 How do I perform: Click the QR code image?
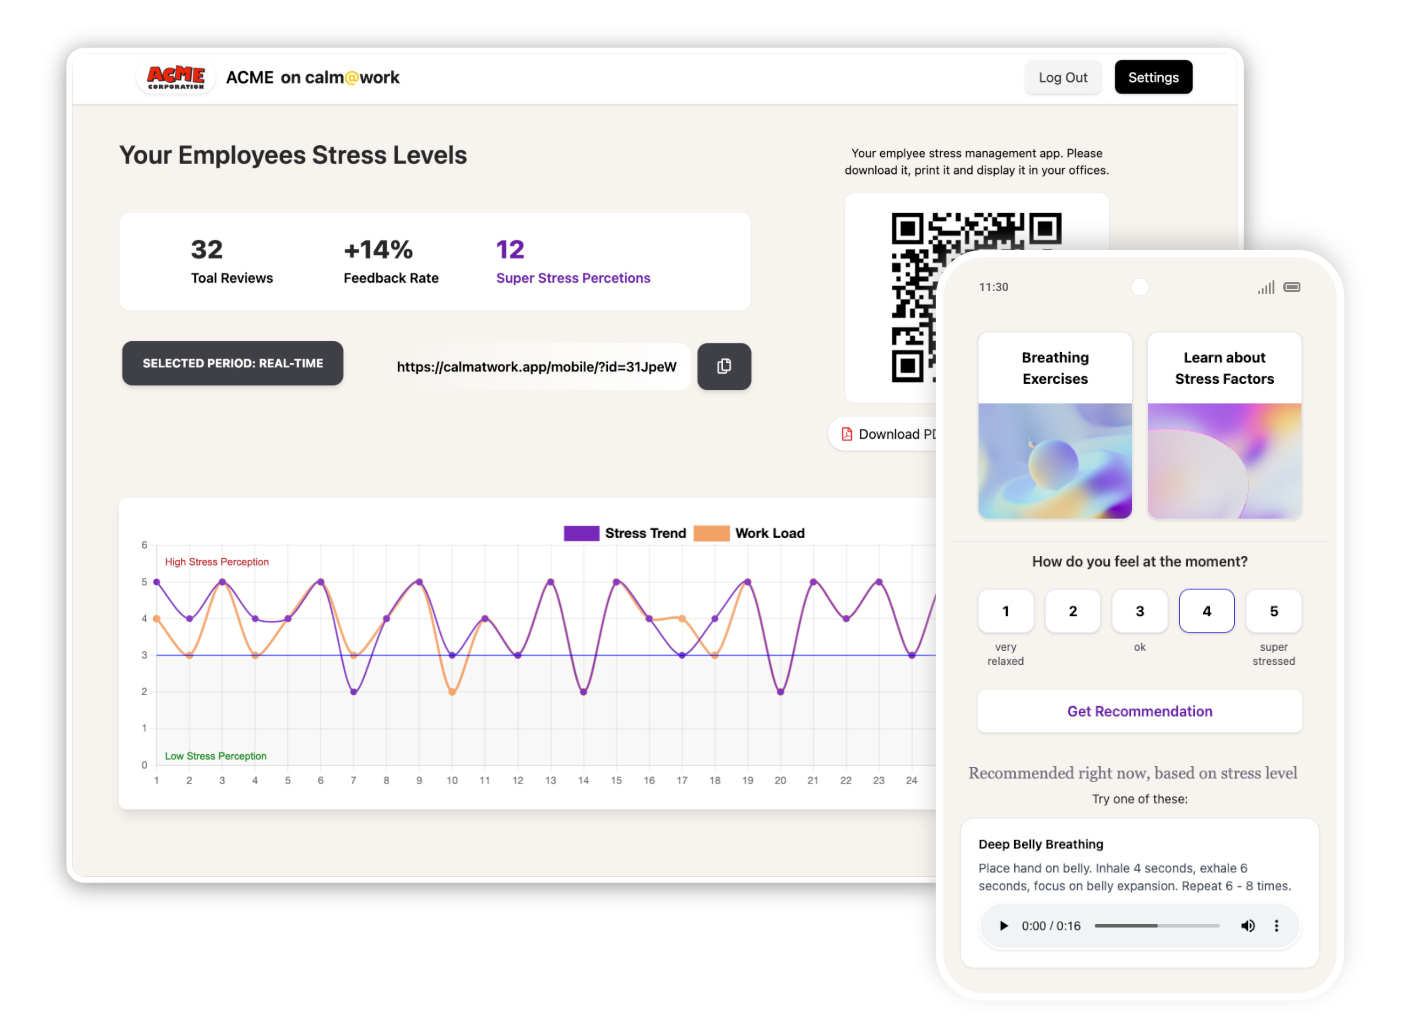pyautogui.click(x=912, y=297)
